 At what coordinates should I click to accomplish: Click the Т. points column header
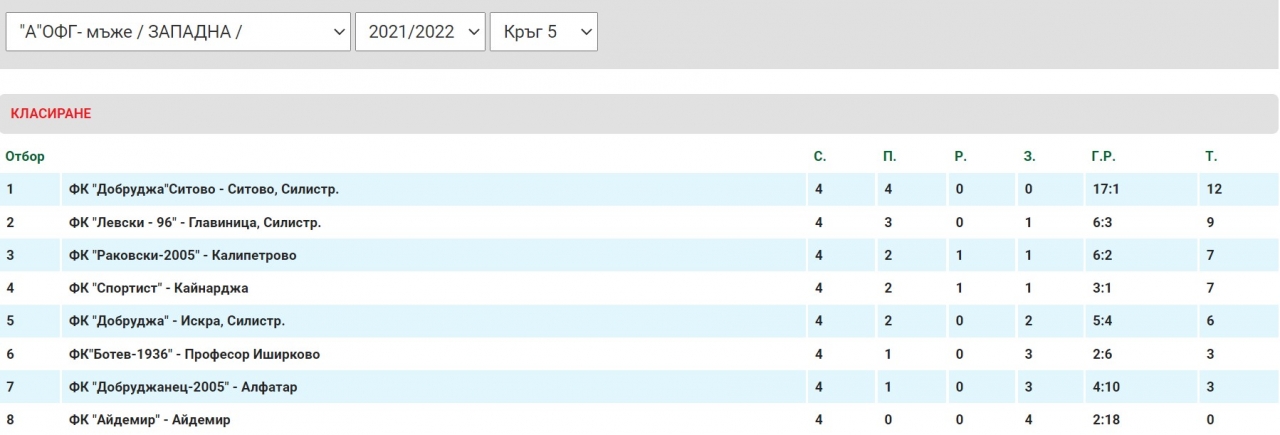(1211, 157)
